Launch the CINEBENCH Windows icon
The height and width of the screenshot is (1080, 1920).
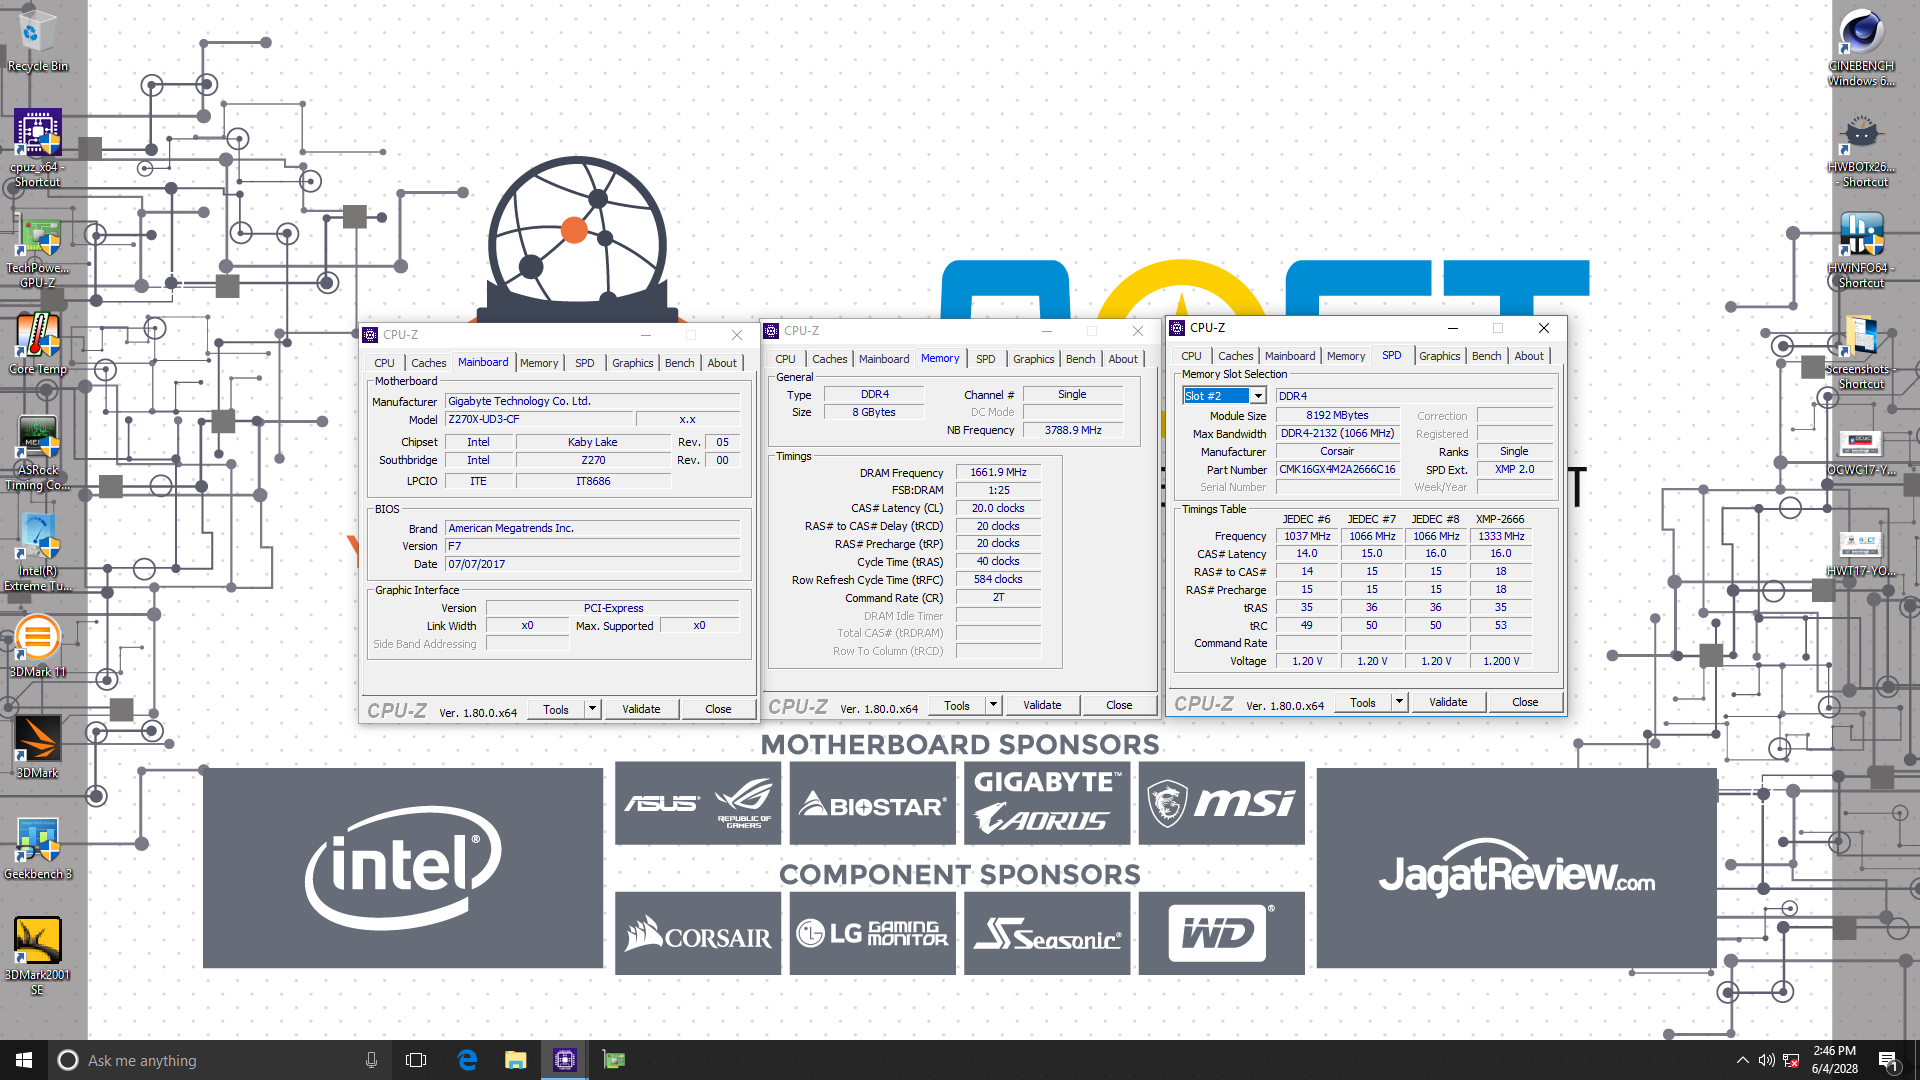click(x=1861, y=47)
